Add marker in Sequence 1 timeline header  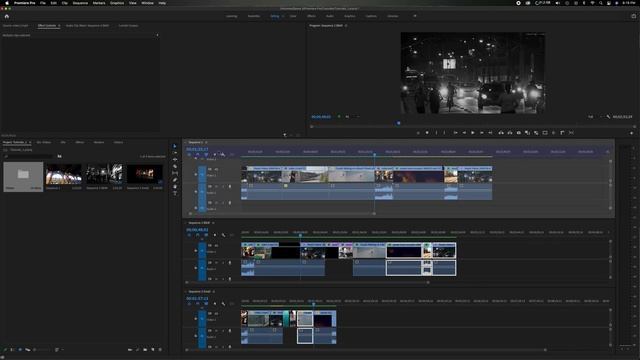pyautogui.click(x=215, y=155)
